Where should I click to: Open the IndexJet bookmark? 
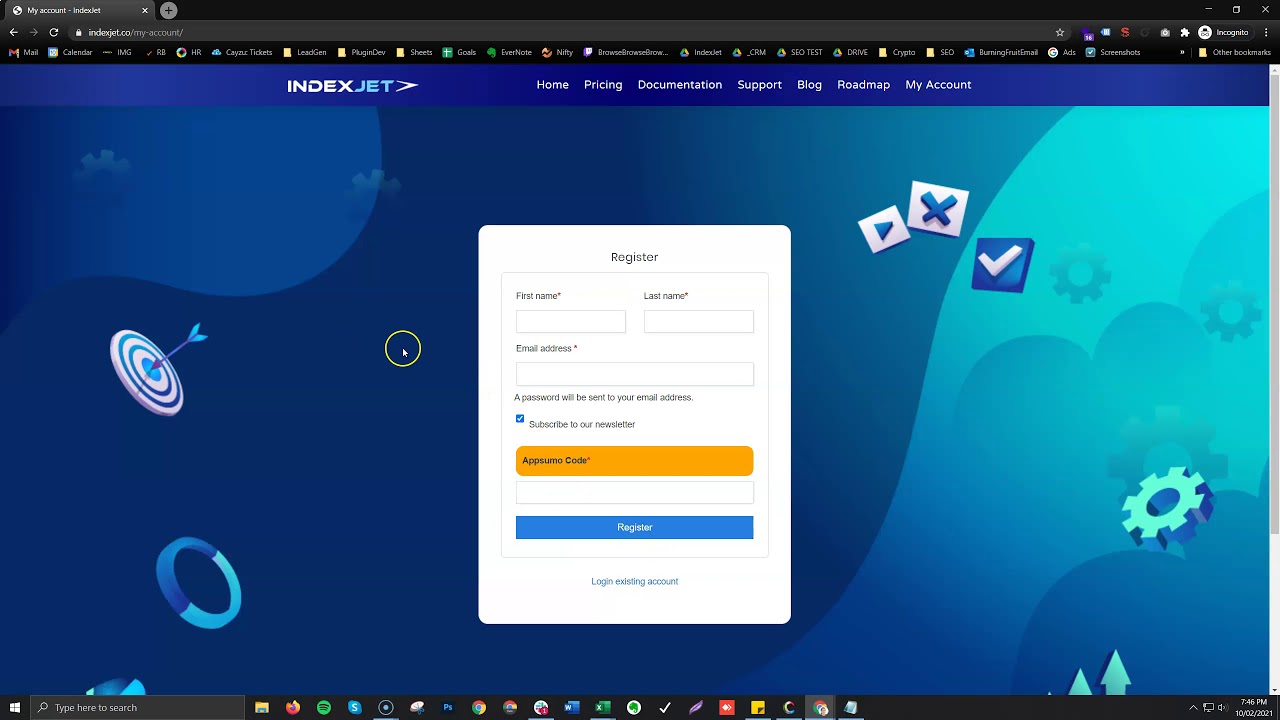coord(701,52)
